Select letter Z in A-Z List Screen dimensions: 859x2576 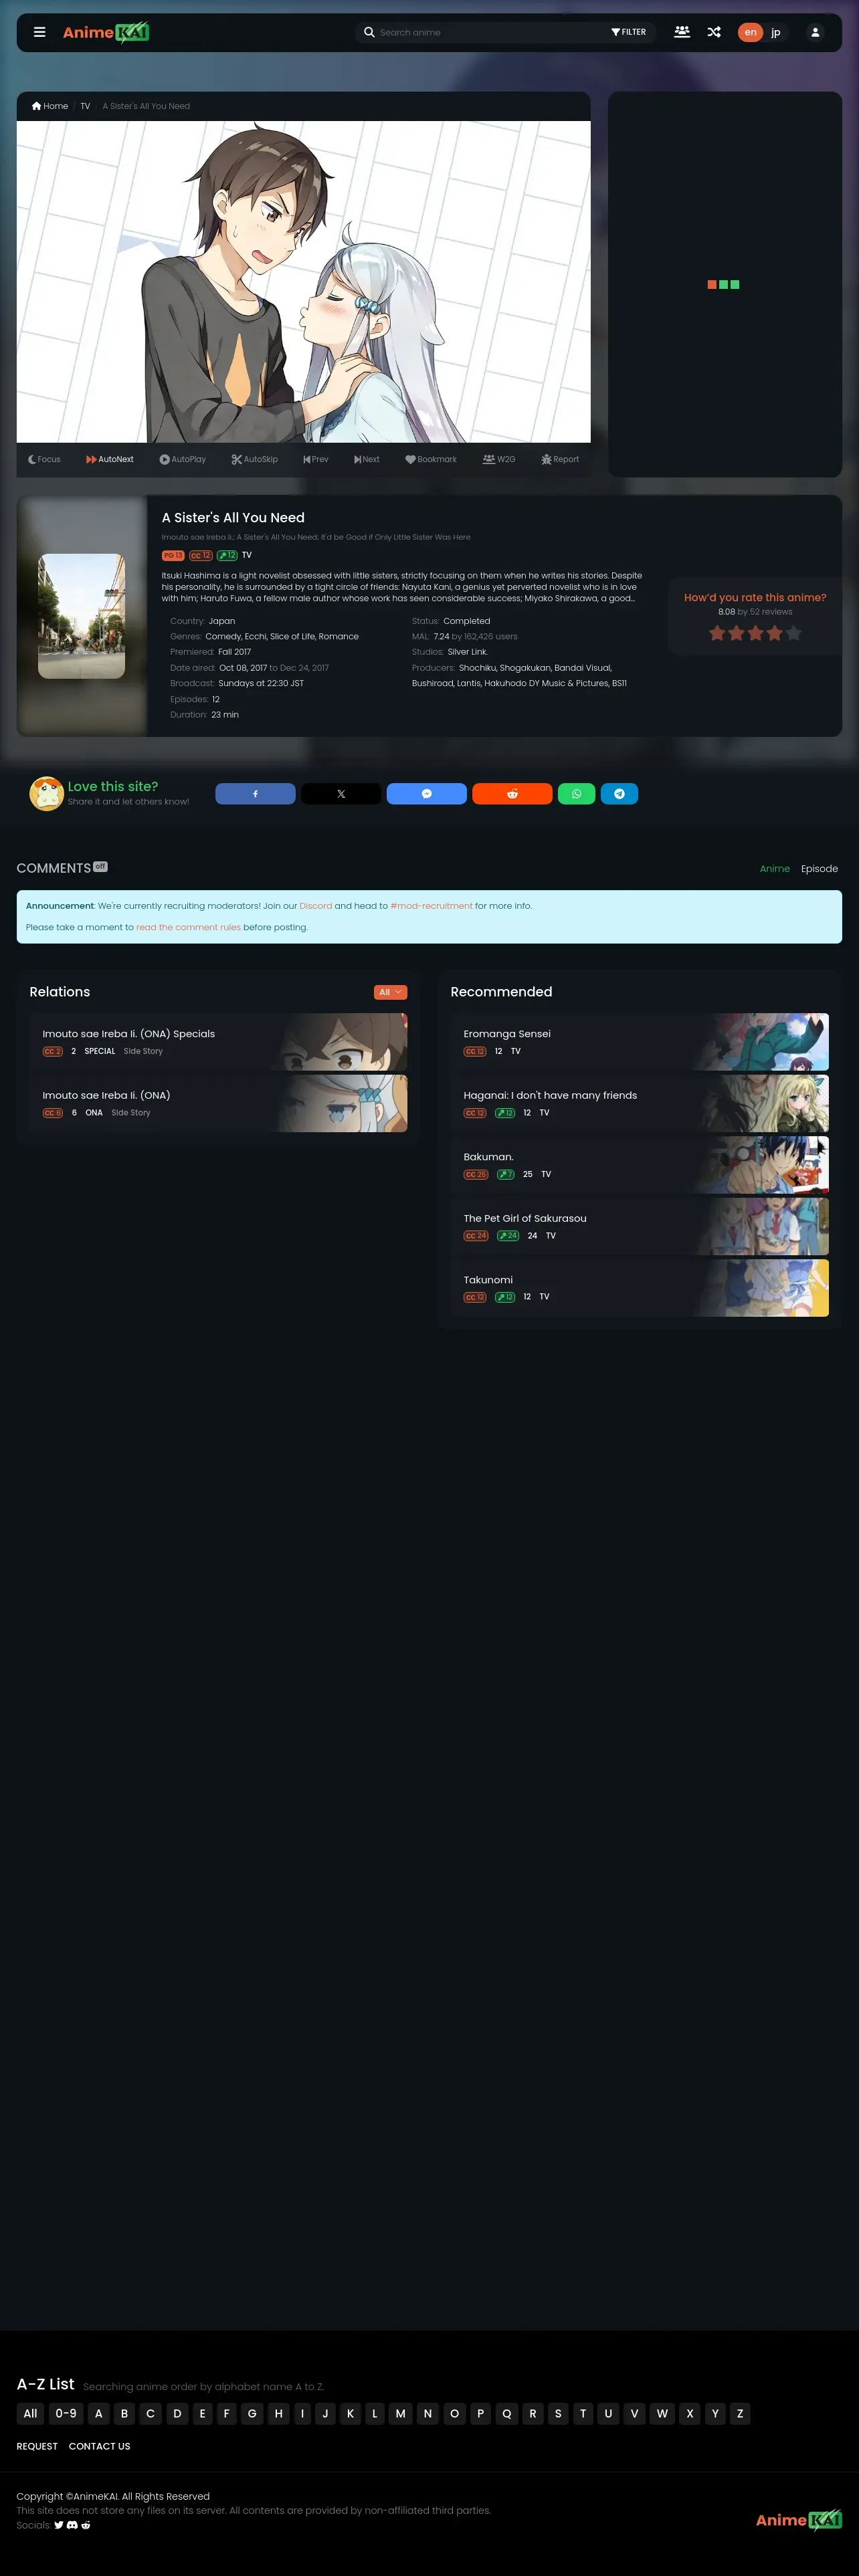740,2413
